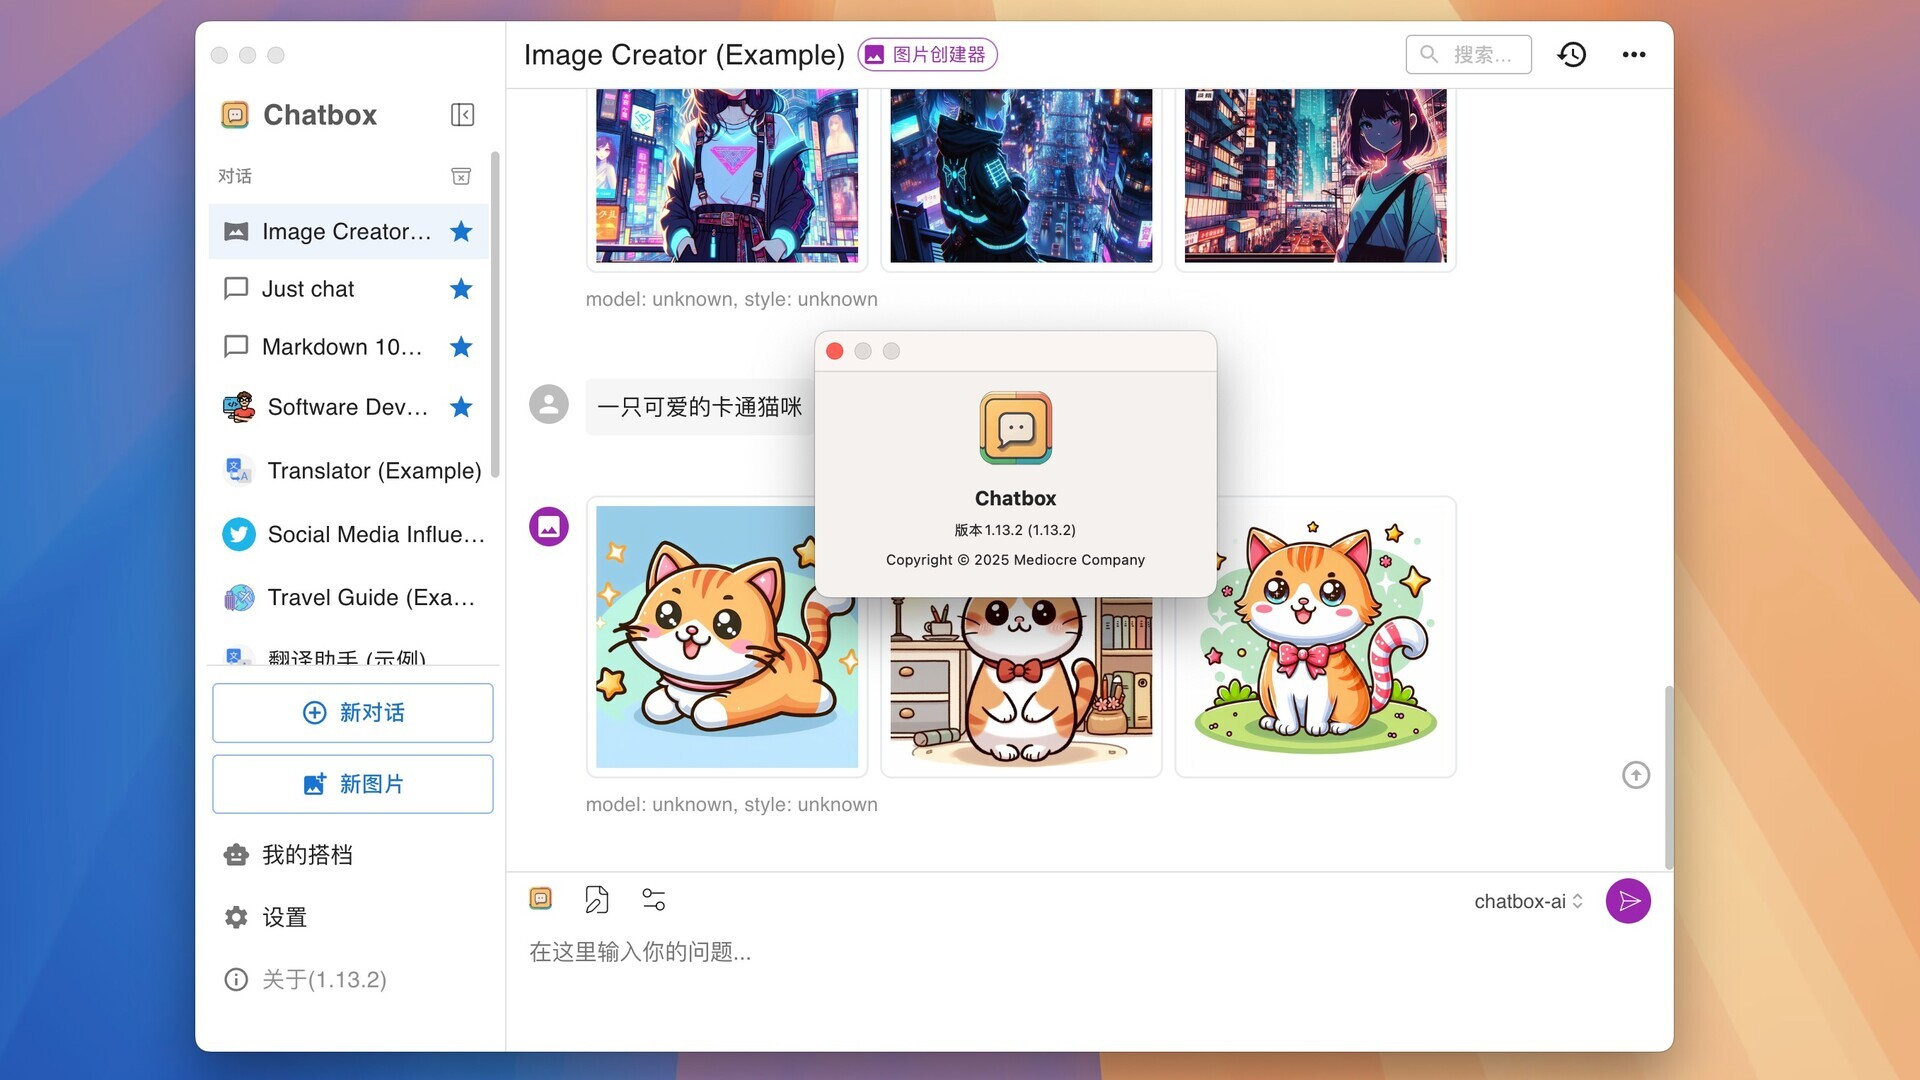Expand options via 关于(1.13.2) in sidebar
The image size is (1920, 1080).
pos(324,979)
